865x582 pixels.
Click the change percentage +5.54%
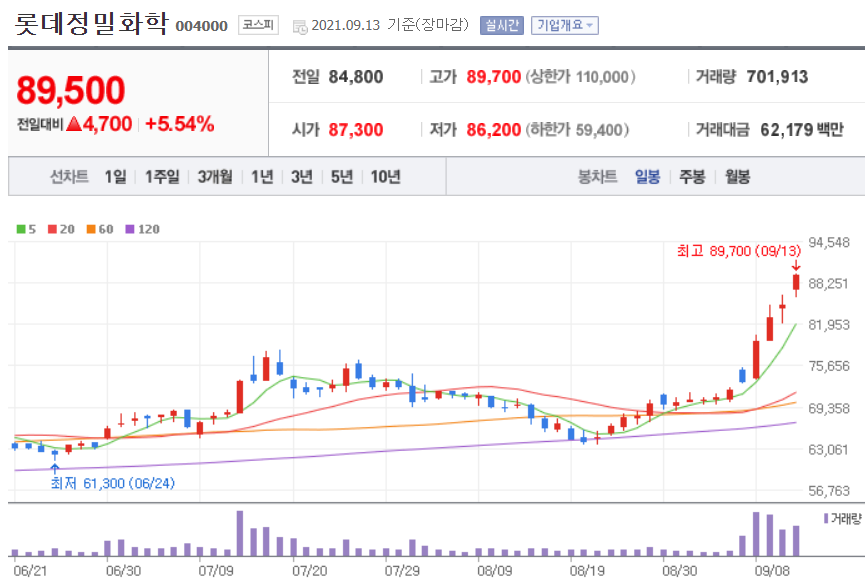pos(180,124)
